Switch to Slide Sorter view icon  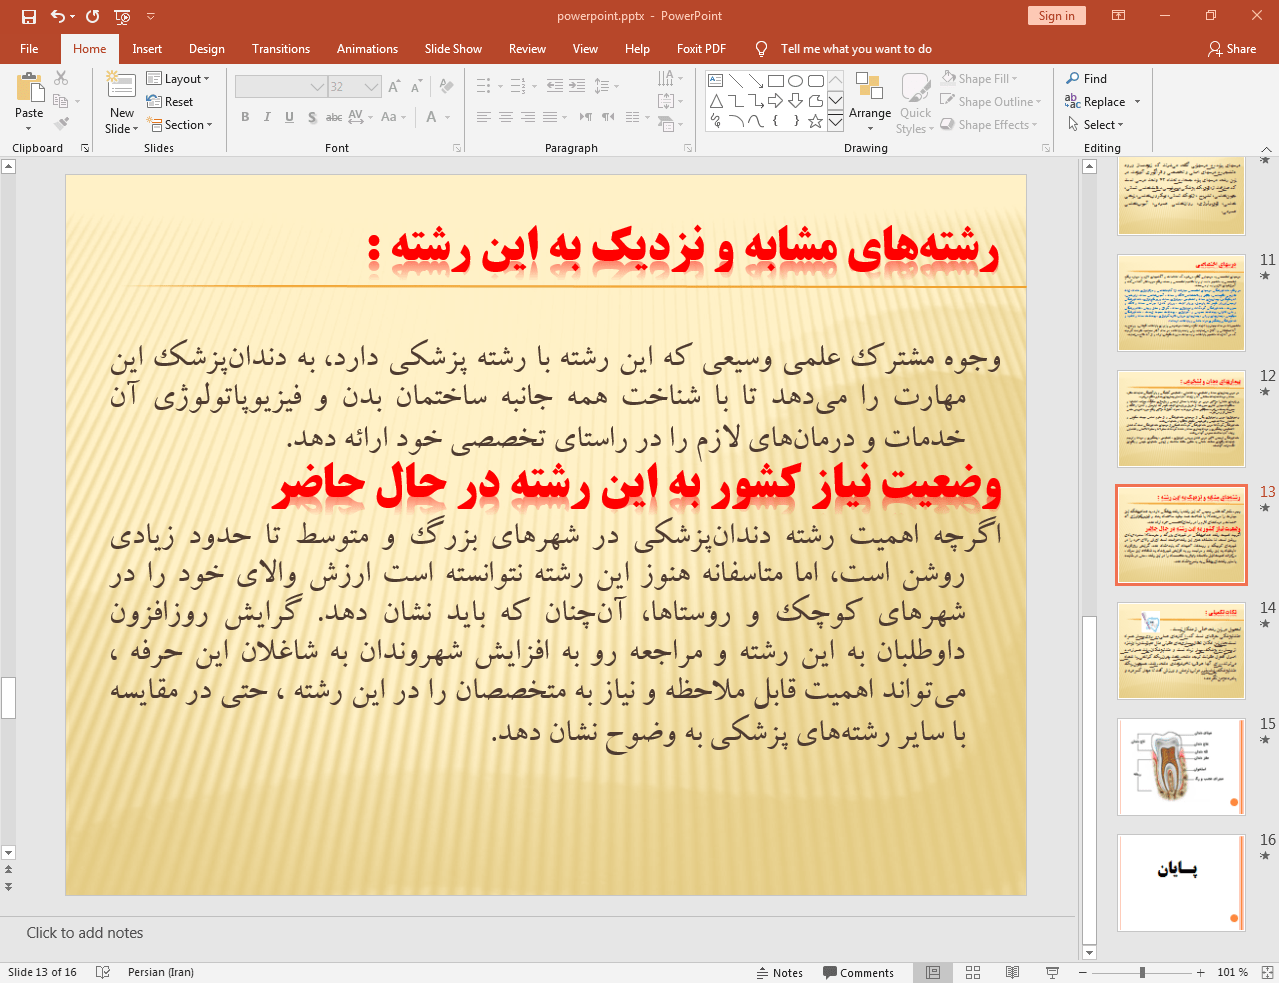(973, 972)
